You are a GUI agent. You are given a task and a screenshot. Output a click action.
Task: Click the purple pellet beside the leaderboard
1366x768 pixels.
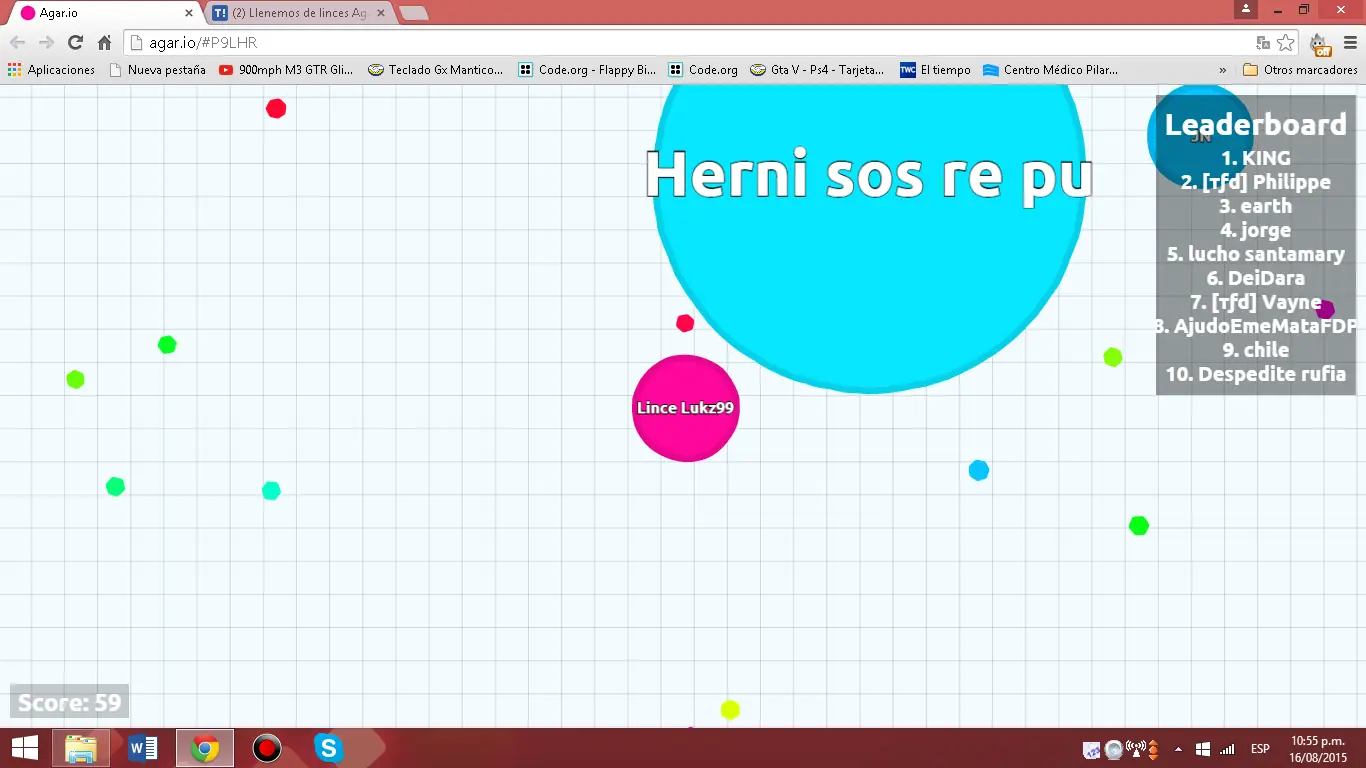(1326, 309)
